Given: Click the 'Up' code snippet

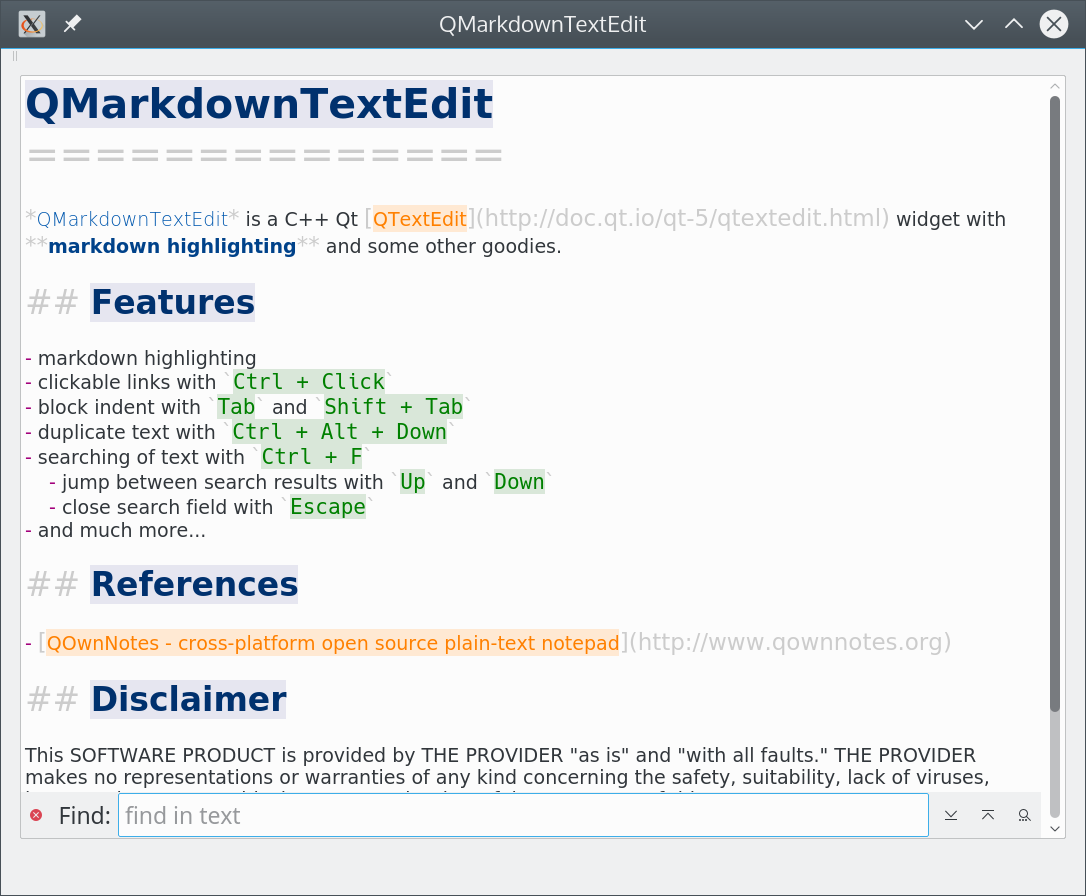Looking at the screenshot, I should click(x=413, y=482).
